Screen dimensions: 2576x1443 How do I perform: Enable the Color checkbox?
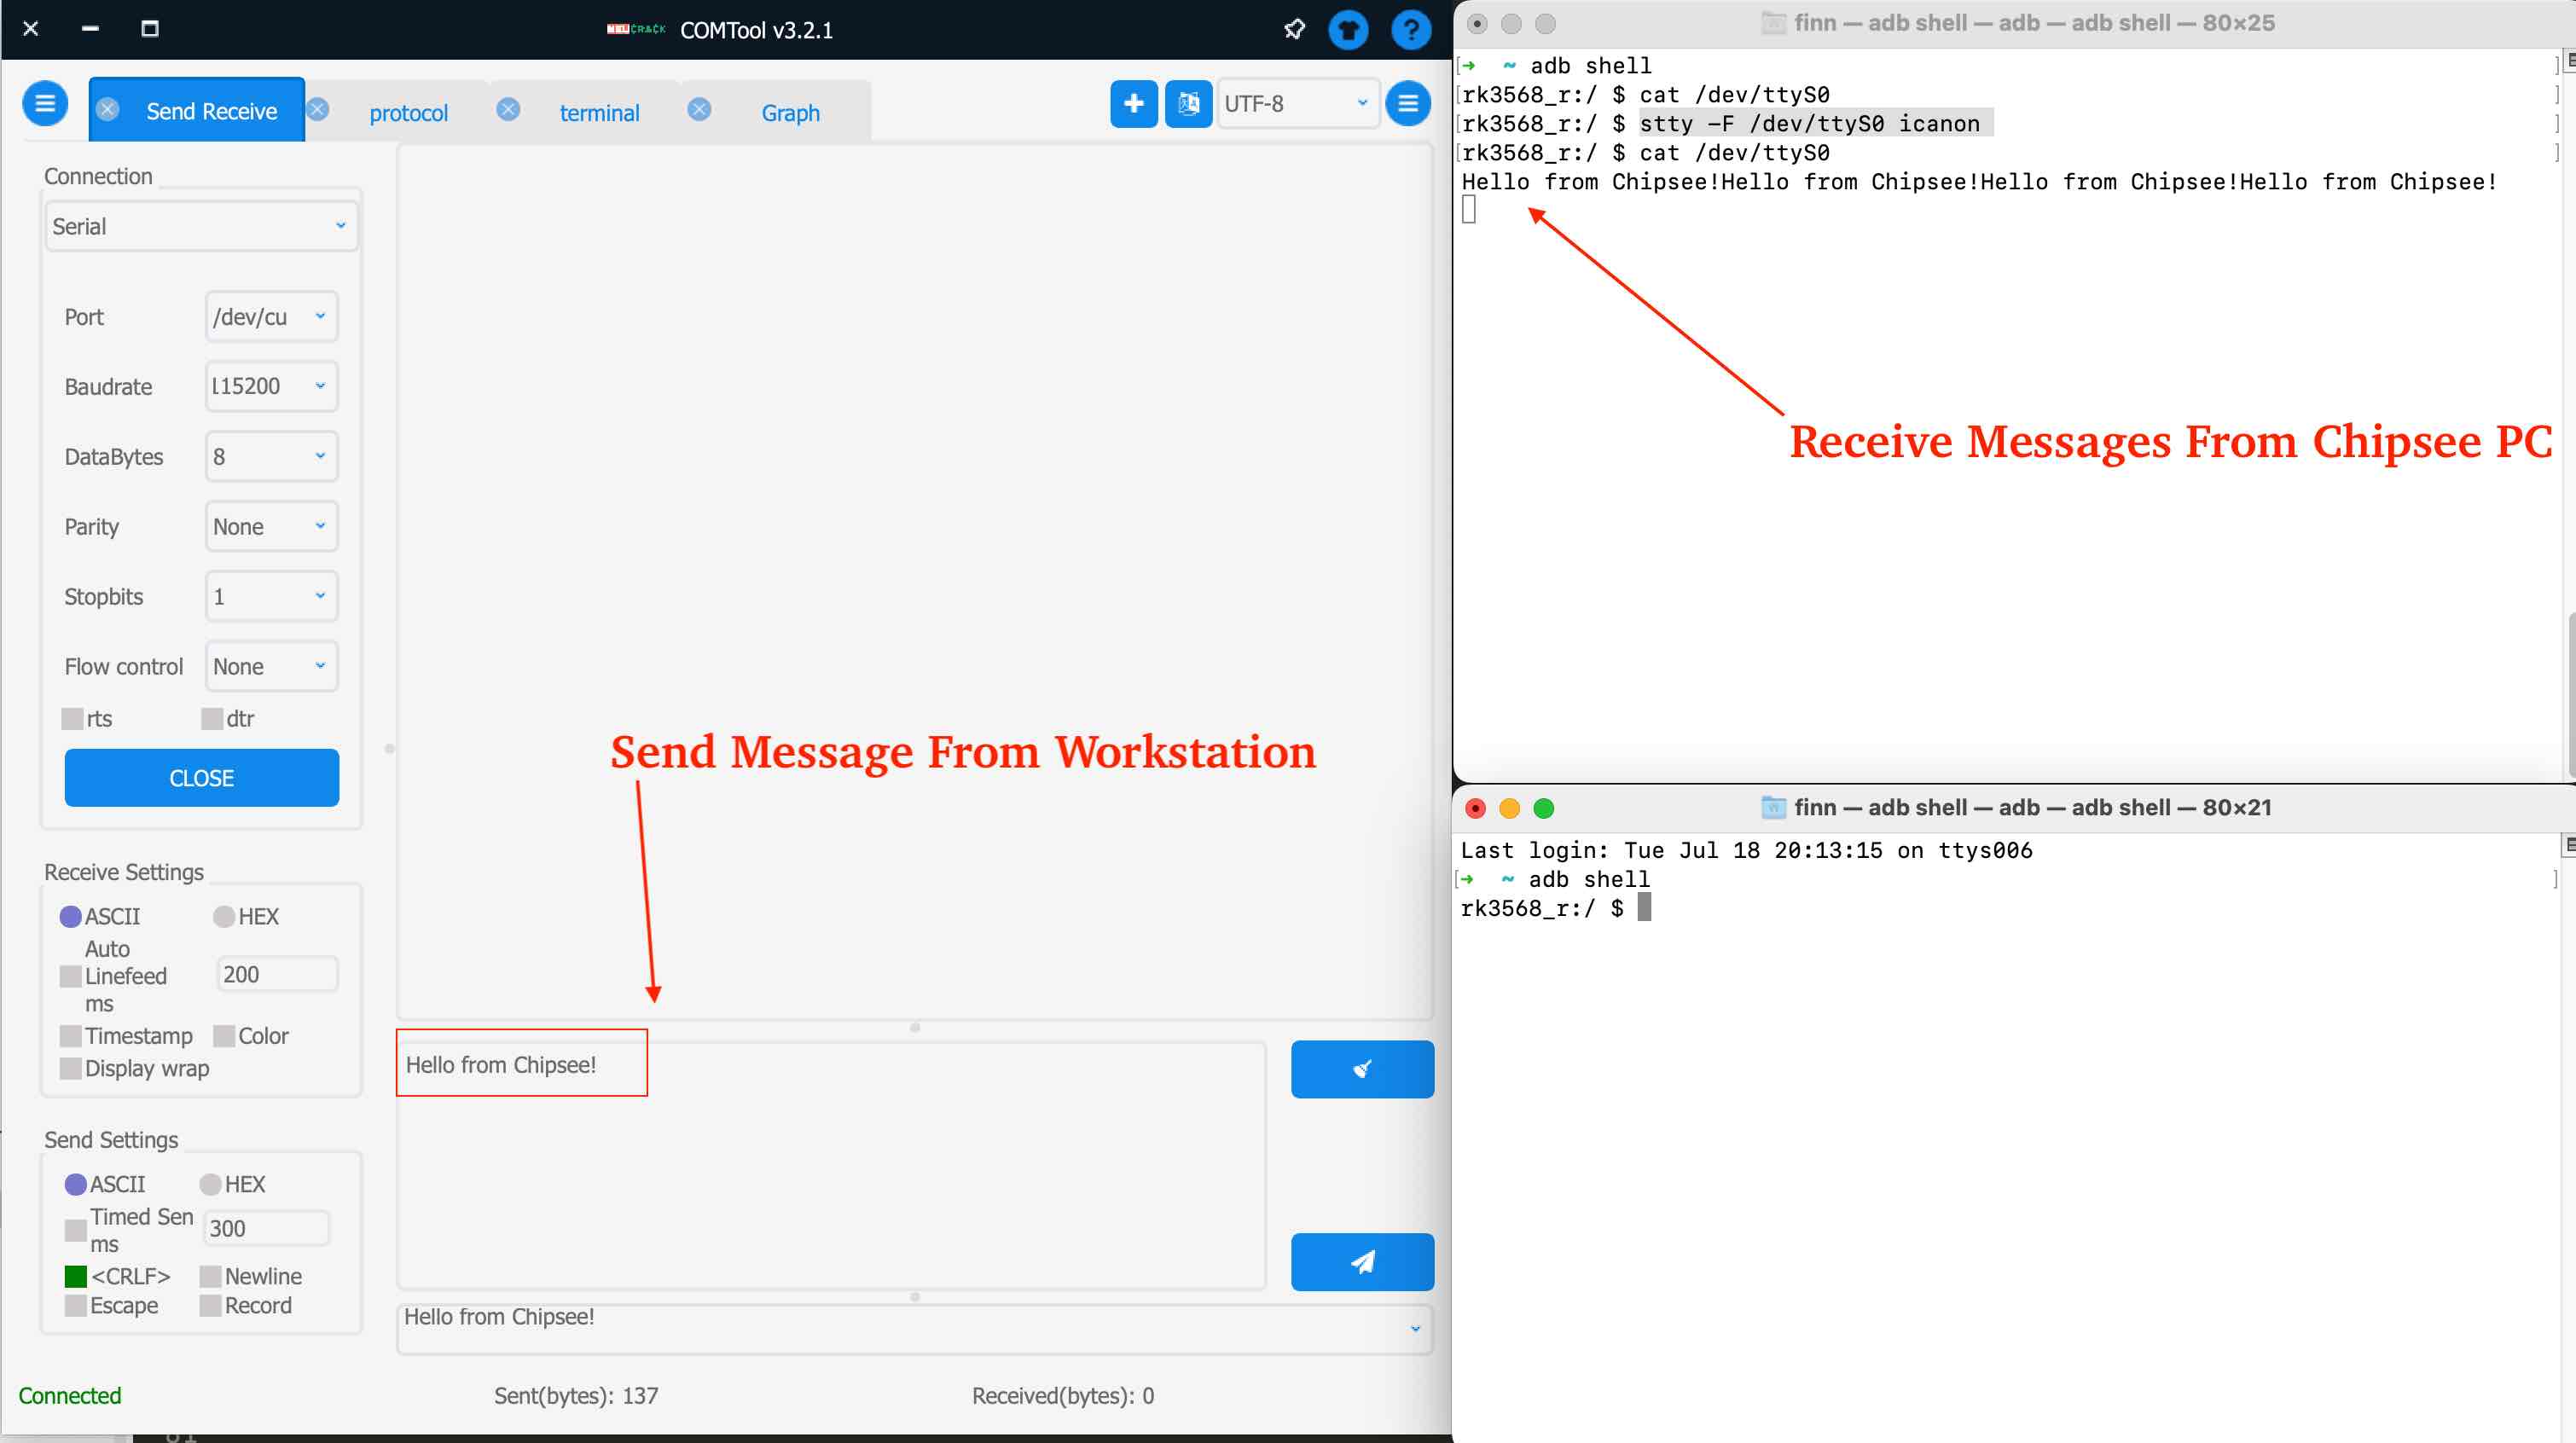(223, 1035)
